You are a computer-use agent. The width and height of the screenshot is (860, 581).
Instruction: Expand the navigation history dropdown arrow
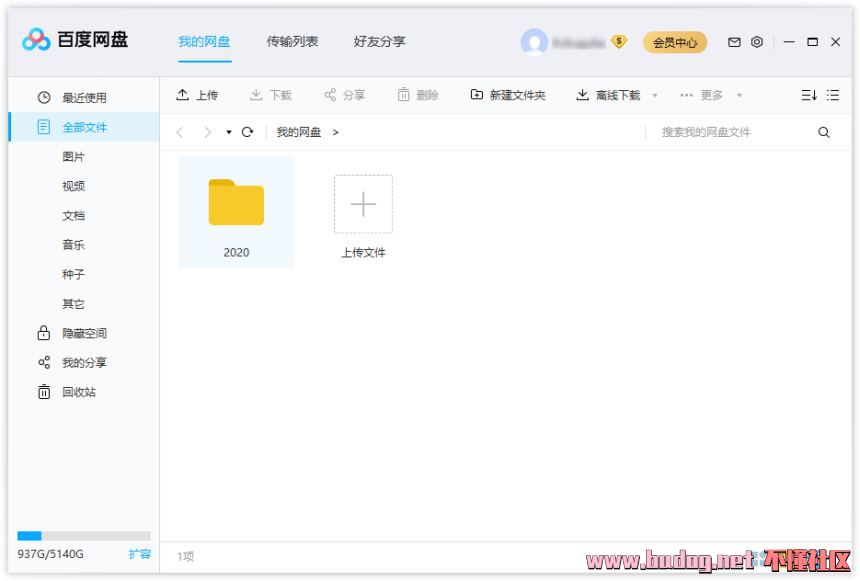[229, 132]
